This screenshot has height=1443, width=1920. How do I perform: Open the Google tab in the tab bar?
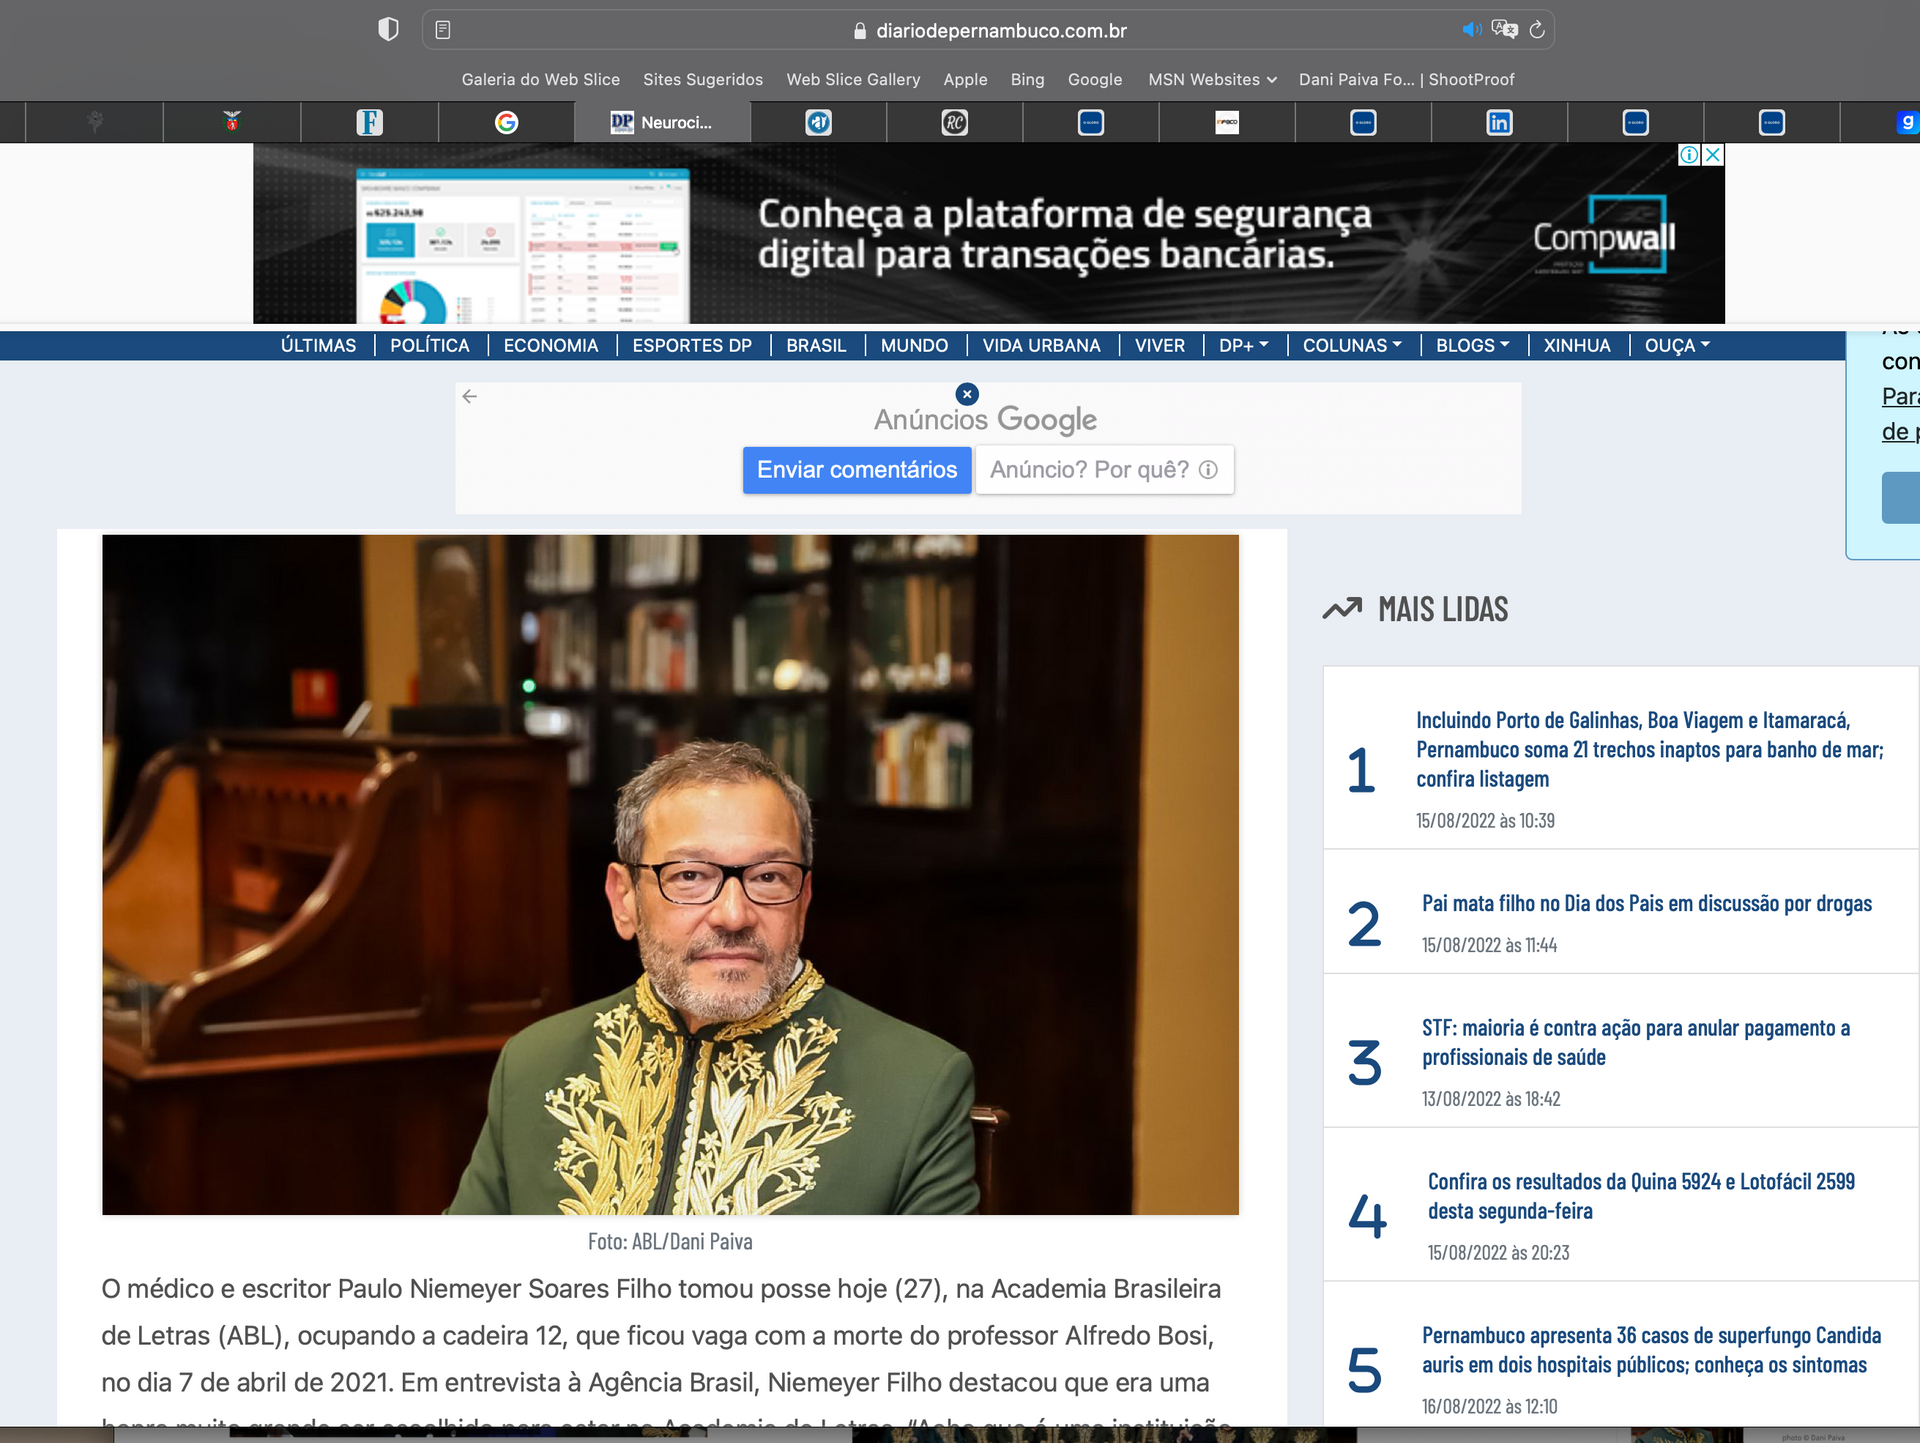tap(507, 121)
